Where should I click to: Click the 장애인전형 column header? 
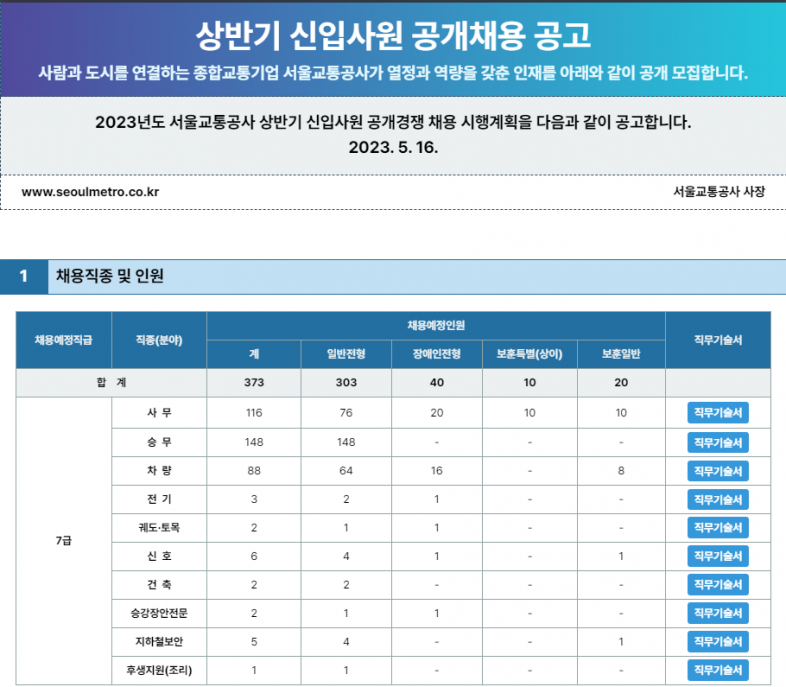pyautogui.click(x=437, y=354)
